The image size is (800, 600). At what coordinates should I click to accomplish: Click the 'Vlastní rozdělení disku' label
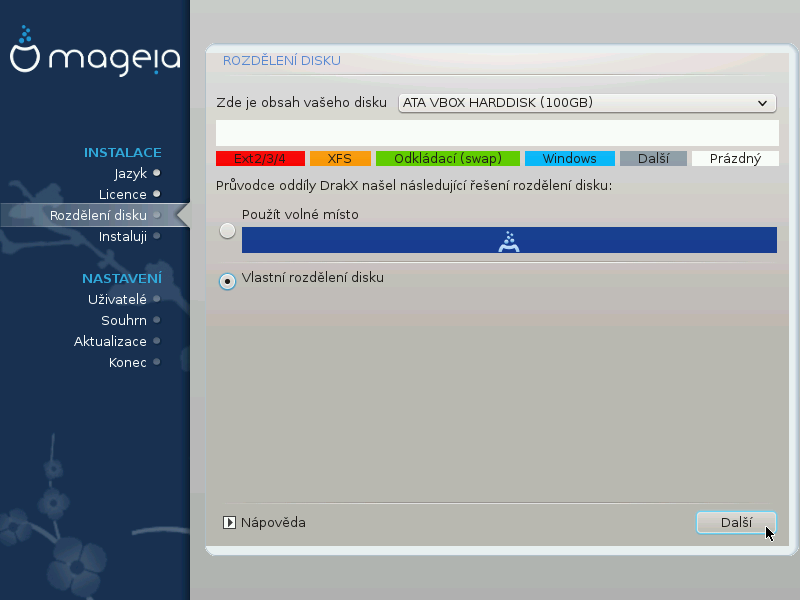click(x=313, y=278)
